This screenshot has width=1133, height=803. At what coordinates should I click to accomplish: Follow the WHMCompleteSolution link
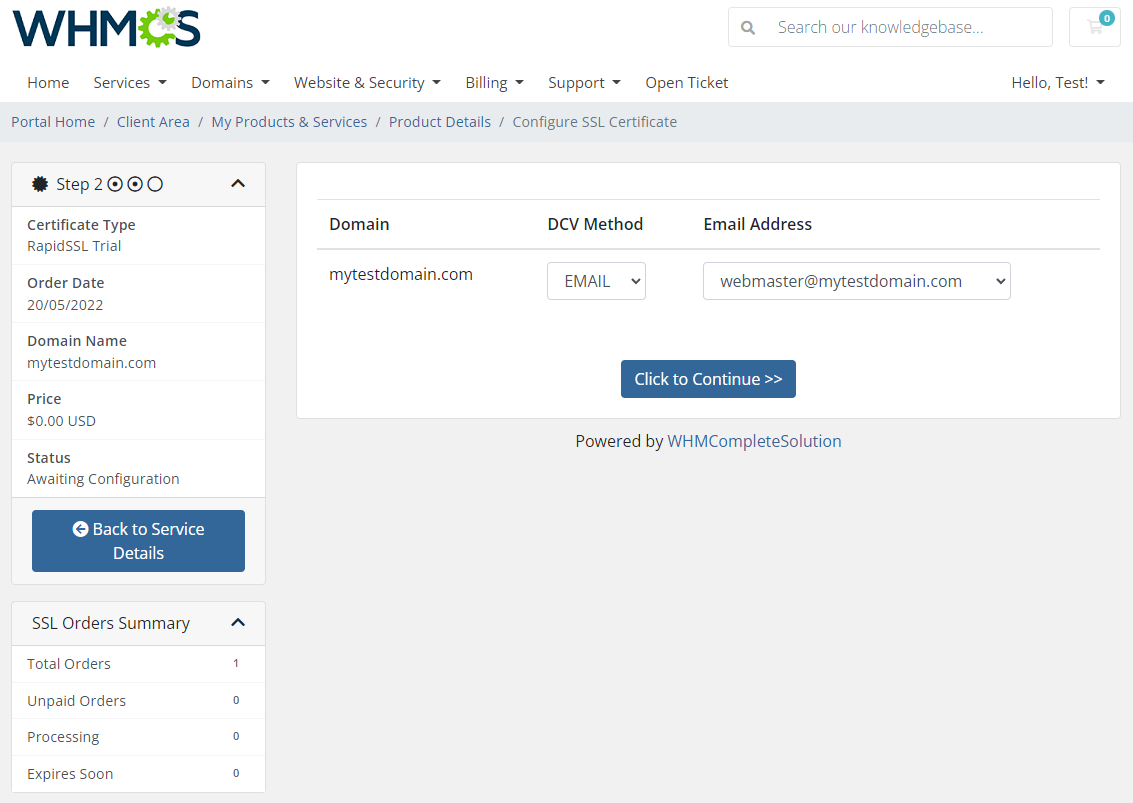pyautogui.click(x=754, y=441)
